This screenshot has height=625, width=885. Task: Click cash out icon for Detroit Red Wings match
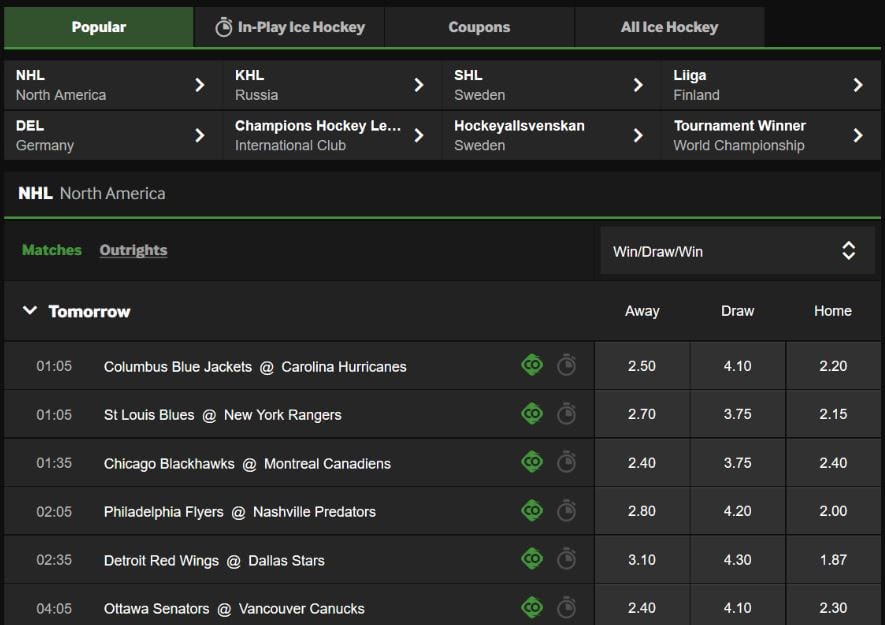(x=532, y=559)
